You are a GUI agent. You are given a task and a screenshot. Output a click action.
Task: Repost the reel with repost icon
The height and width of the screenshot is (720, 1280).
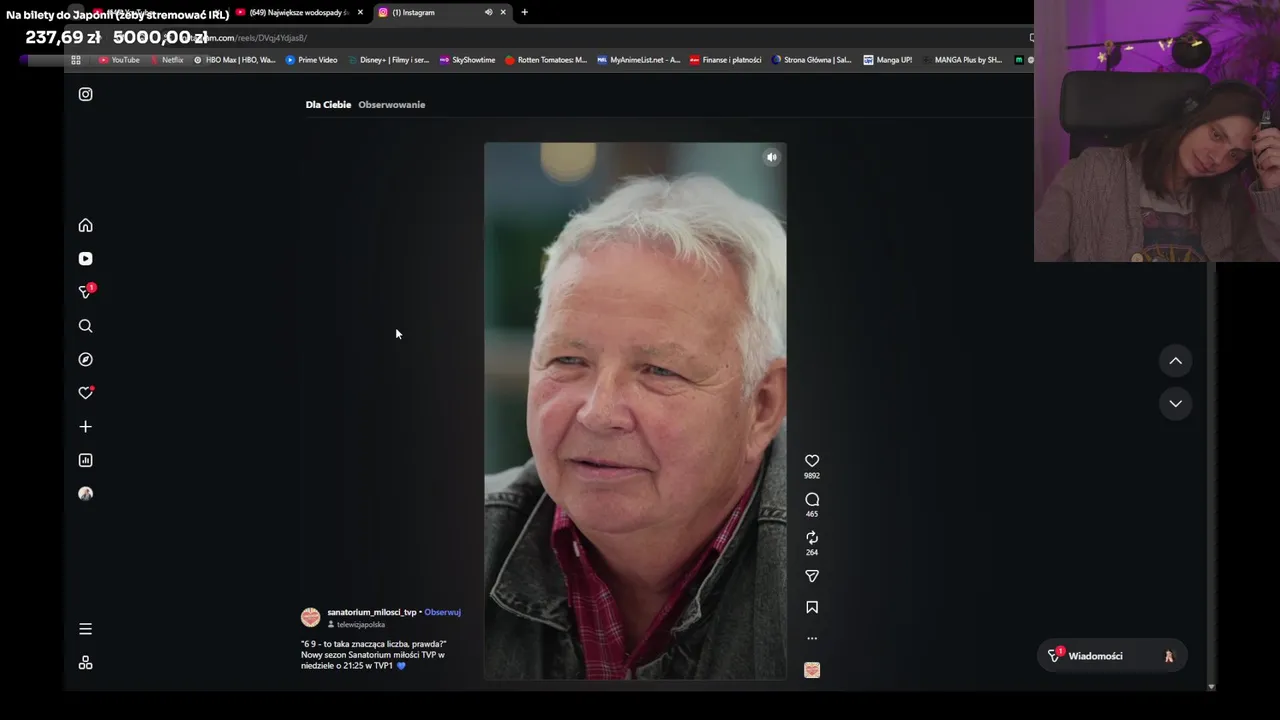pos(812,538)
